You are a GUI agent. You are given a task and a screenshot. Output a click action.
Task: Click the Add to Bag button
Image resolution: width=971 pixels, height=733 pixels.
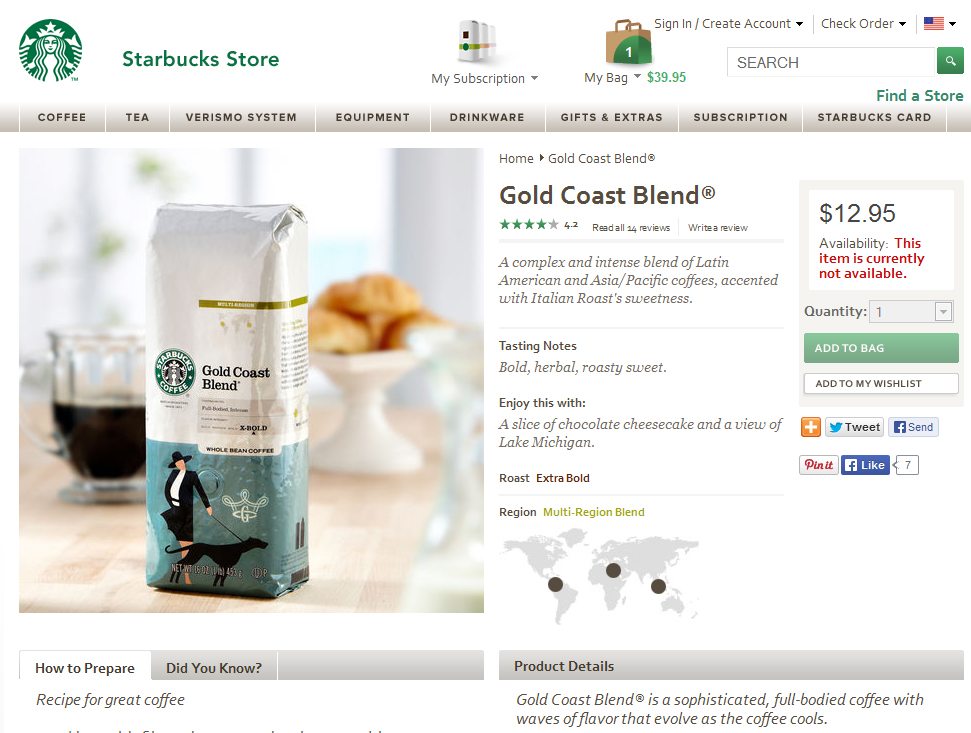click(x=881, y=348)
